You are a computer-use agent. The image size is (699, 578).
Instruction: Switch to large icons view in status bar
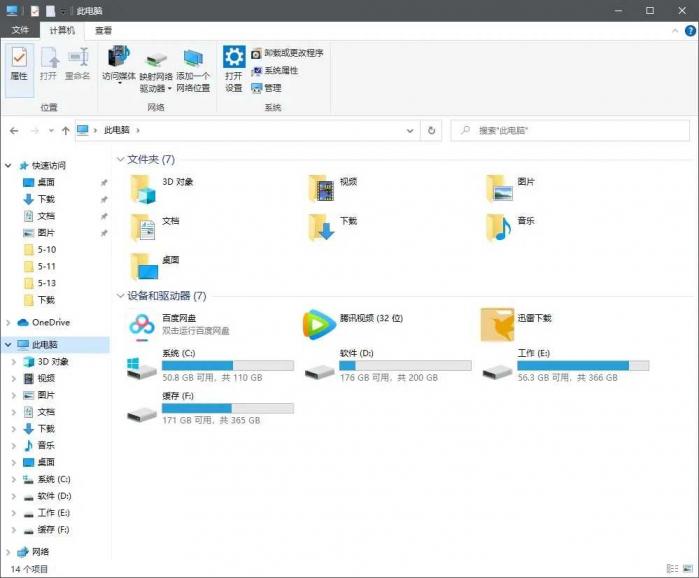(x=688, y=569)
